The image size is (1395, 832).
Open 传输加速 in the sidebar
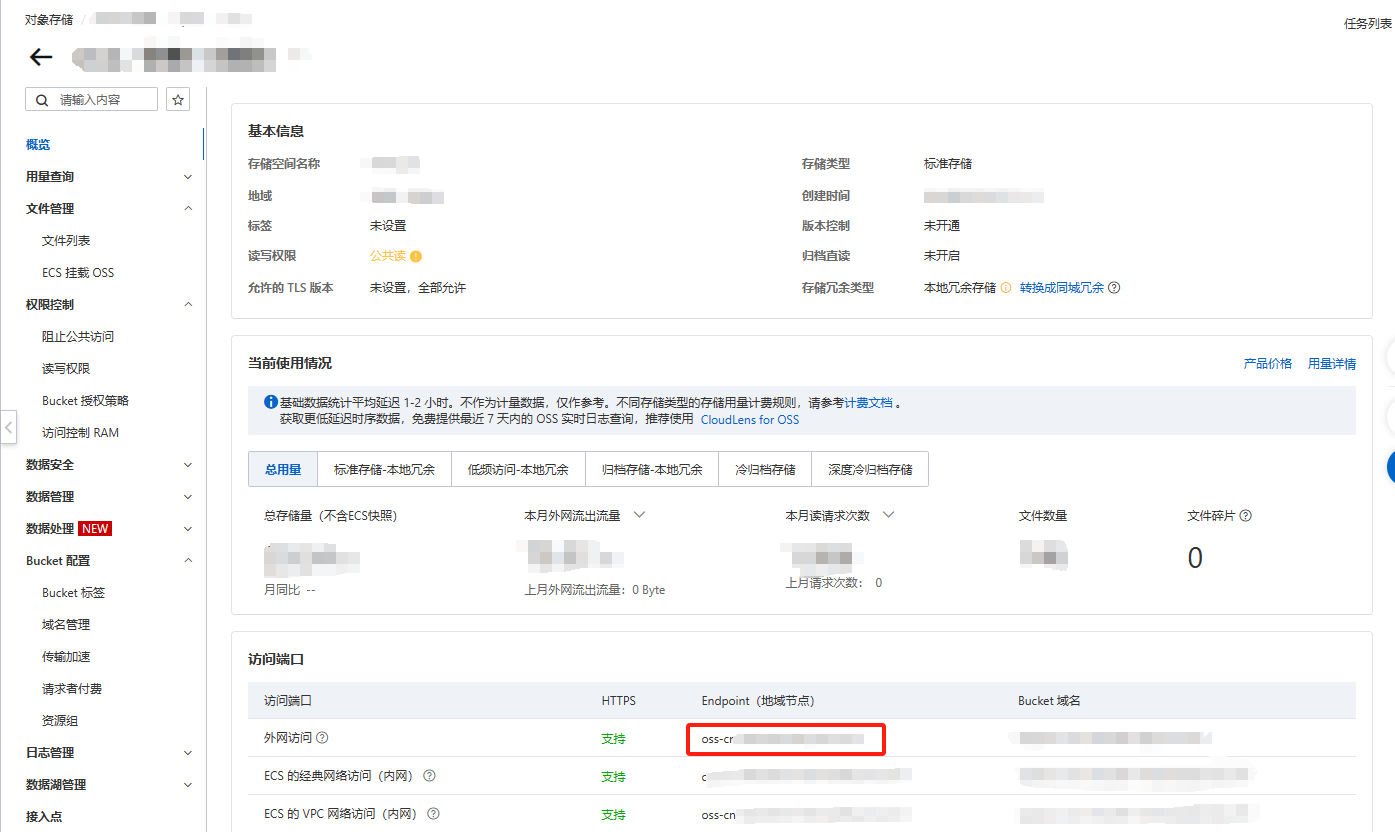click(x=66, y=657)
